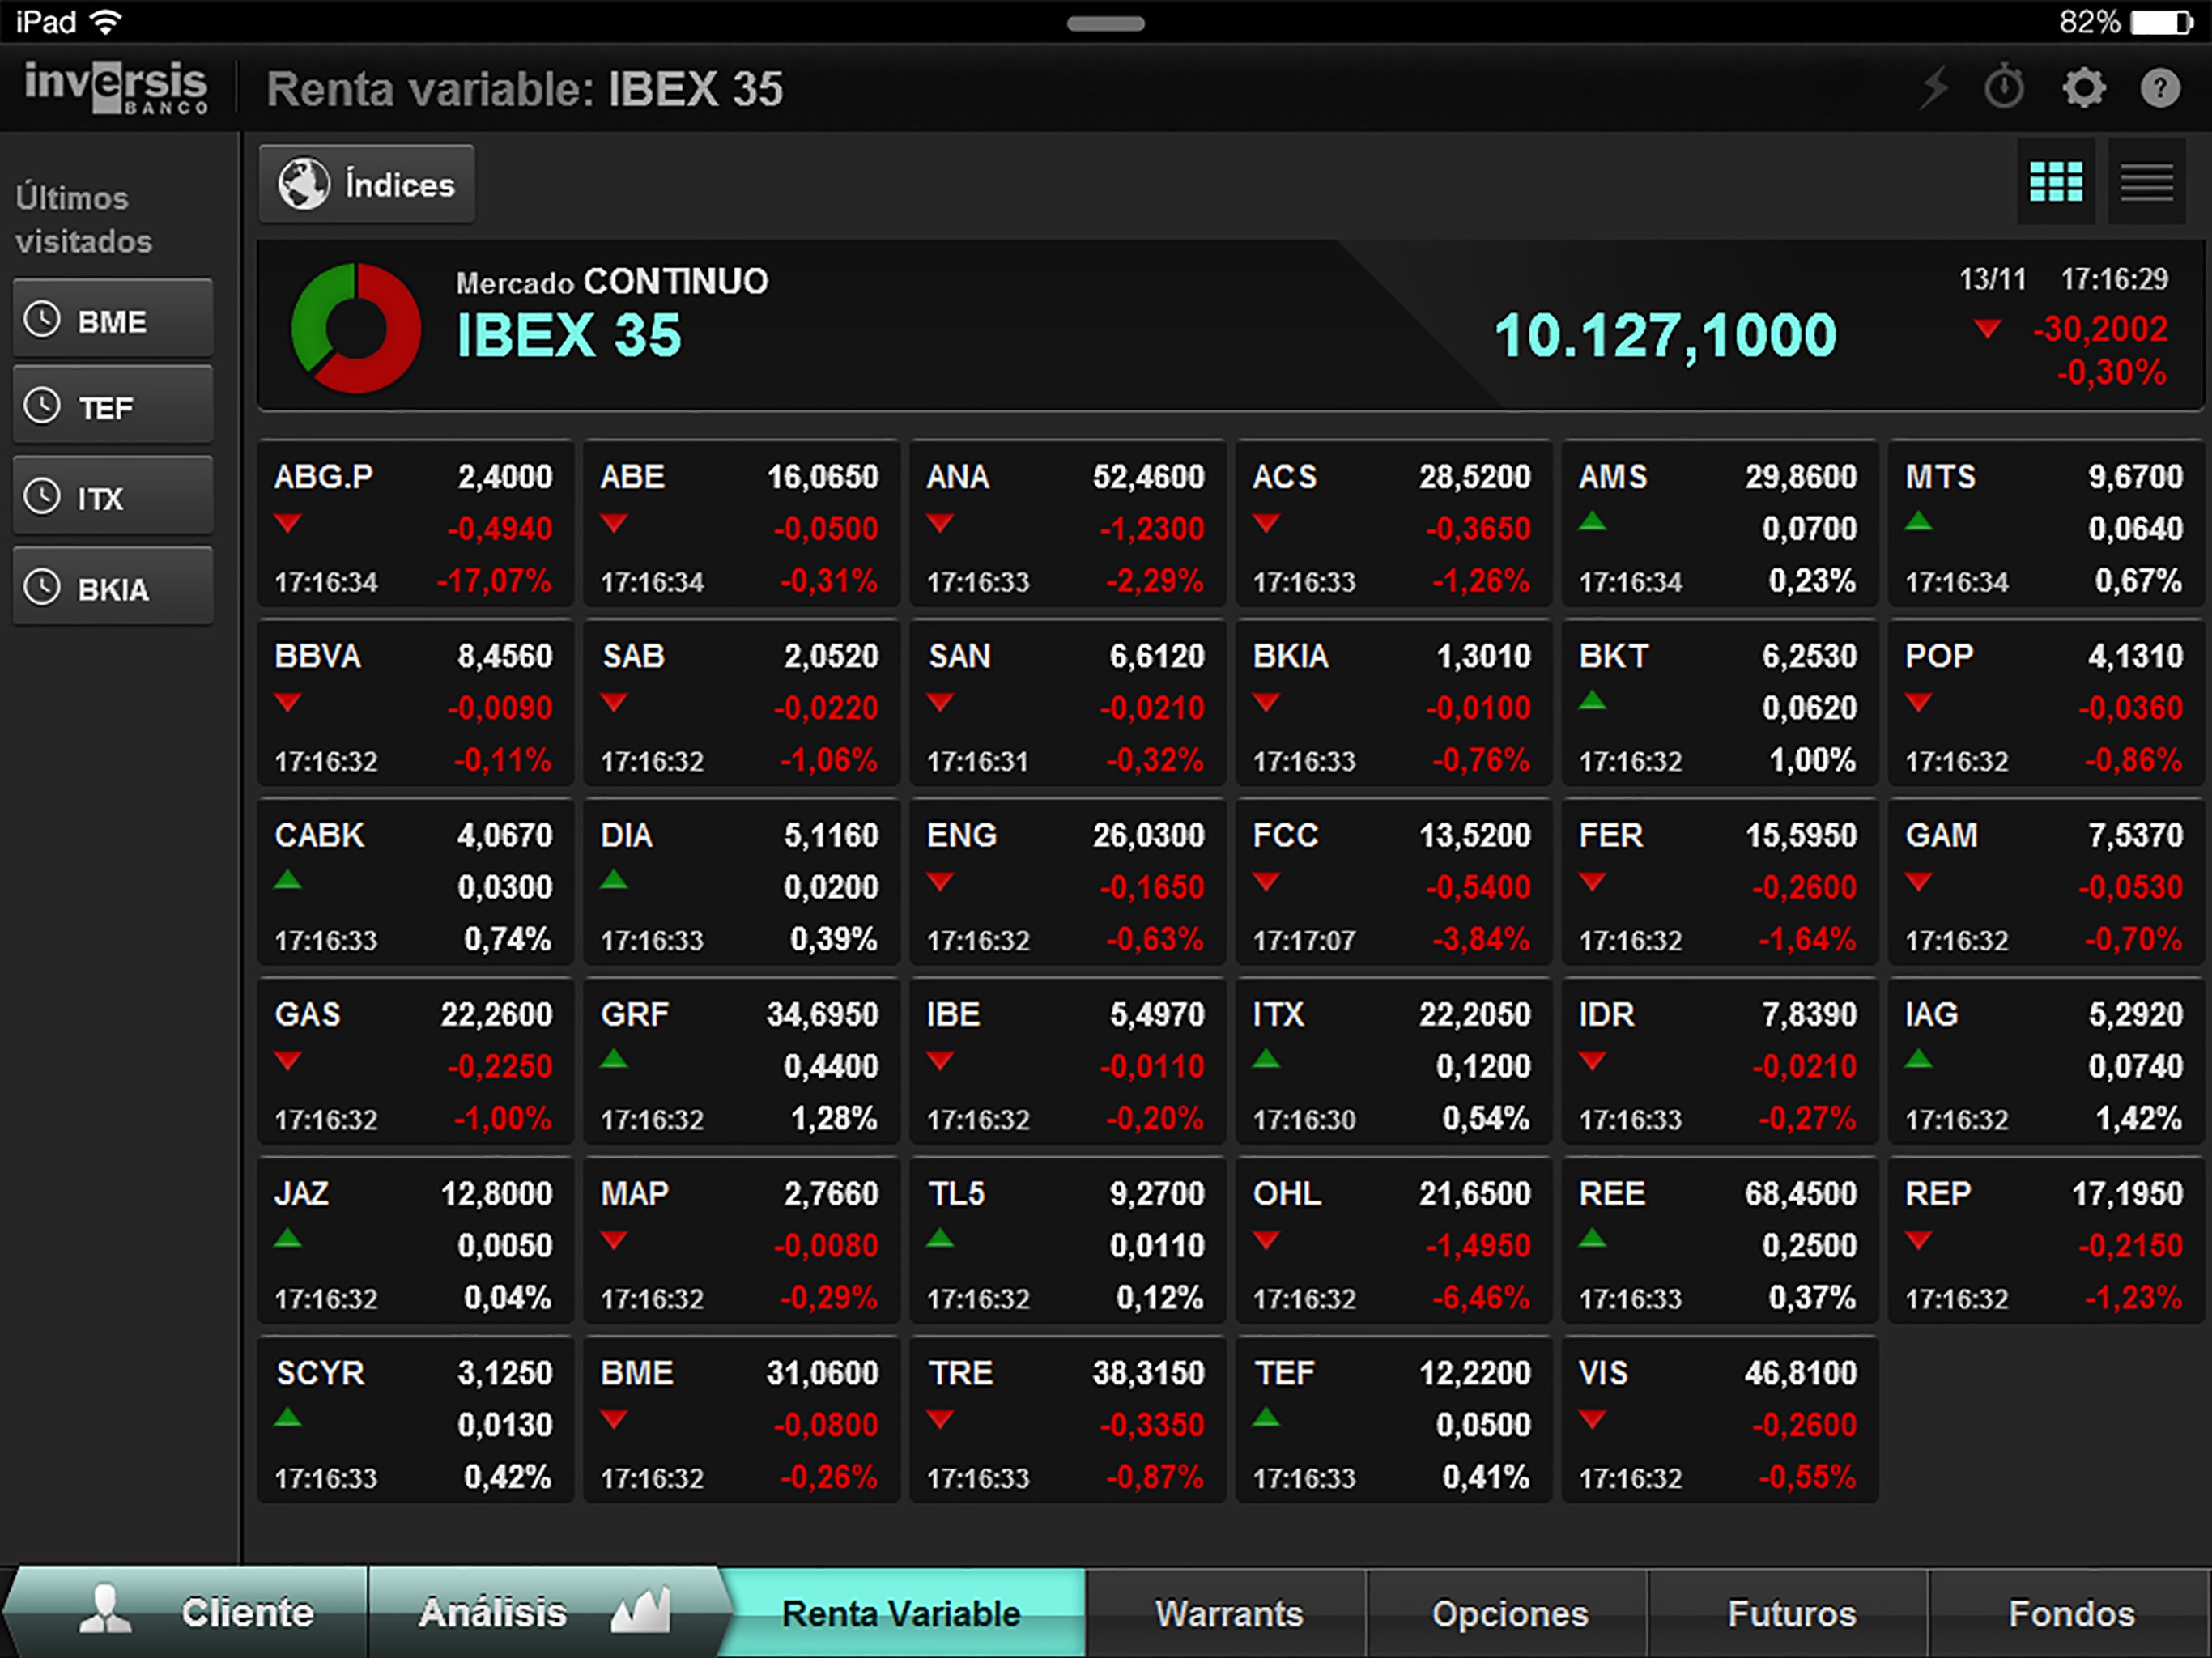Open the SAN stock tile
2212x1658 pixels.
click(x=1067, y=702)
